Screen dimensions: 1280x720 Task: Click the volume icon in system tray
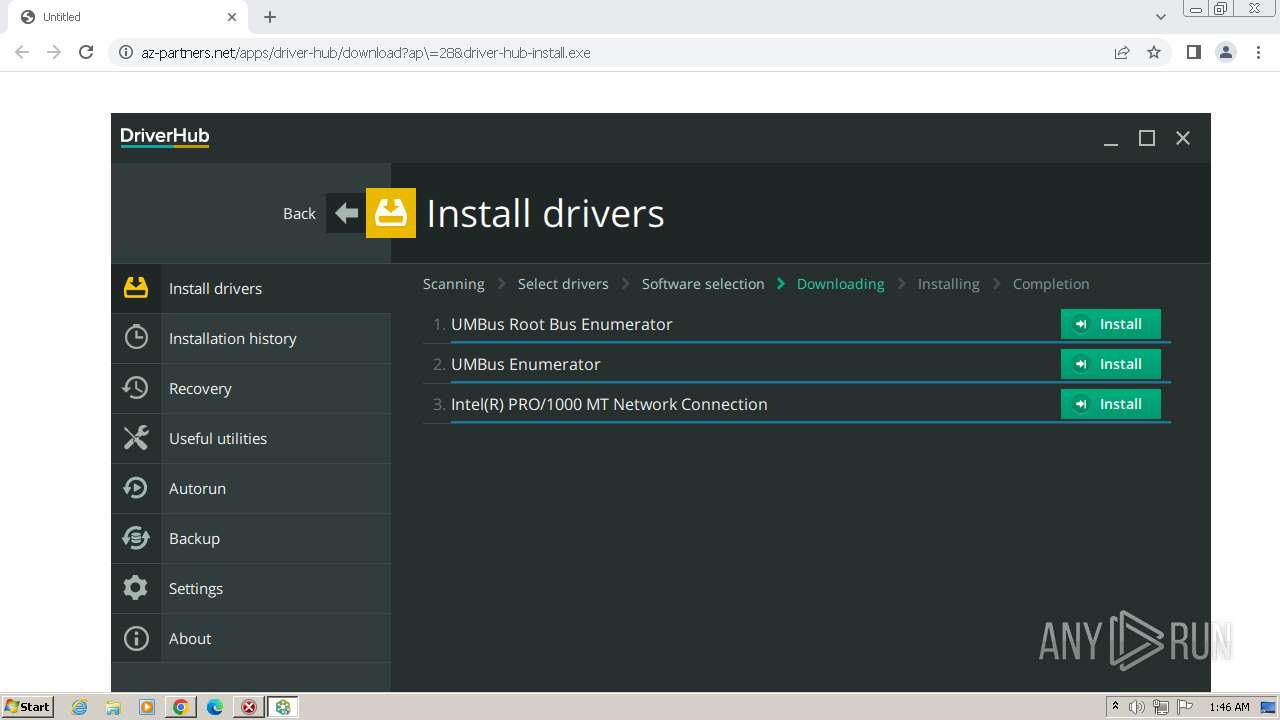point(1137,707)
